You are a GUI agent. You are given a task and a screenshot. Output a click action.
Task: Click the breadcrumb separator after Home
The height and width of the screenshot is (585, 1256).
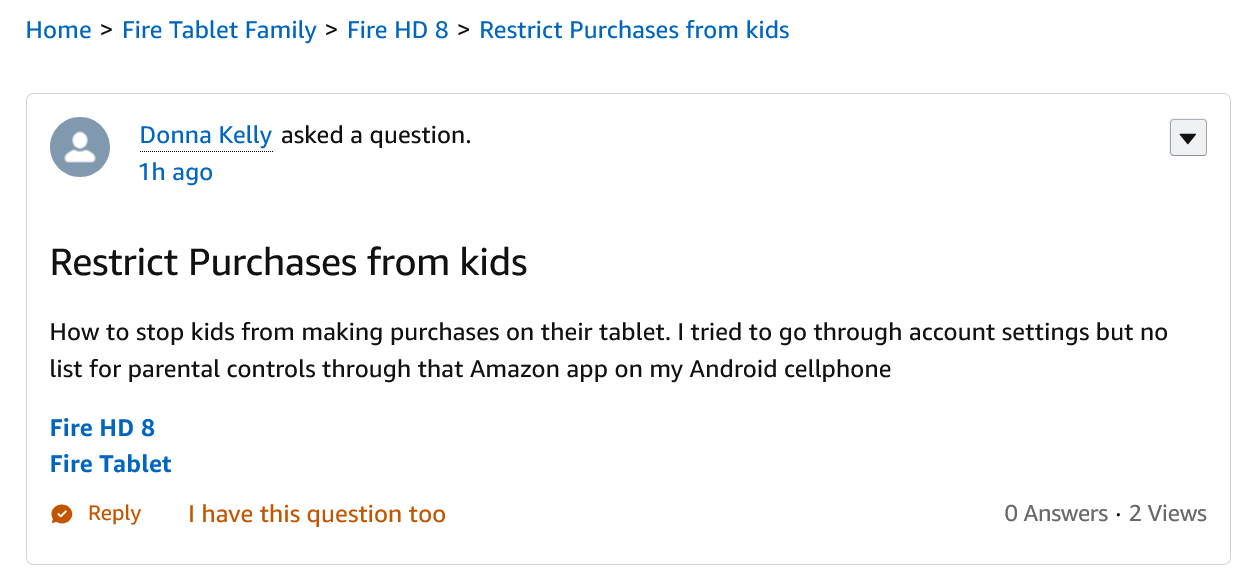click(x=107, y=30)
